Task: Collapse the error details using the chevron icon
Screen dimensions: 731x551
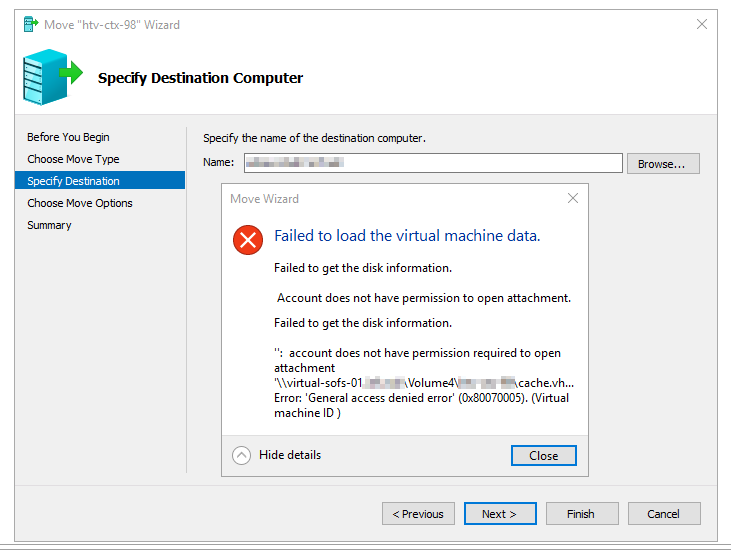Action: 241,455
